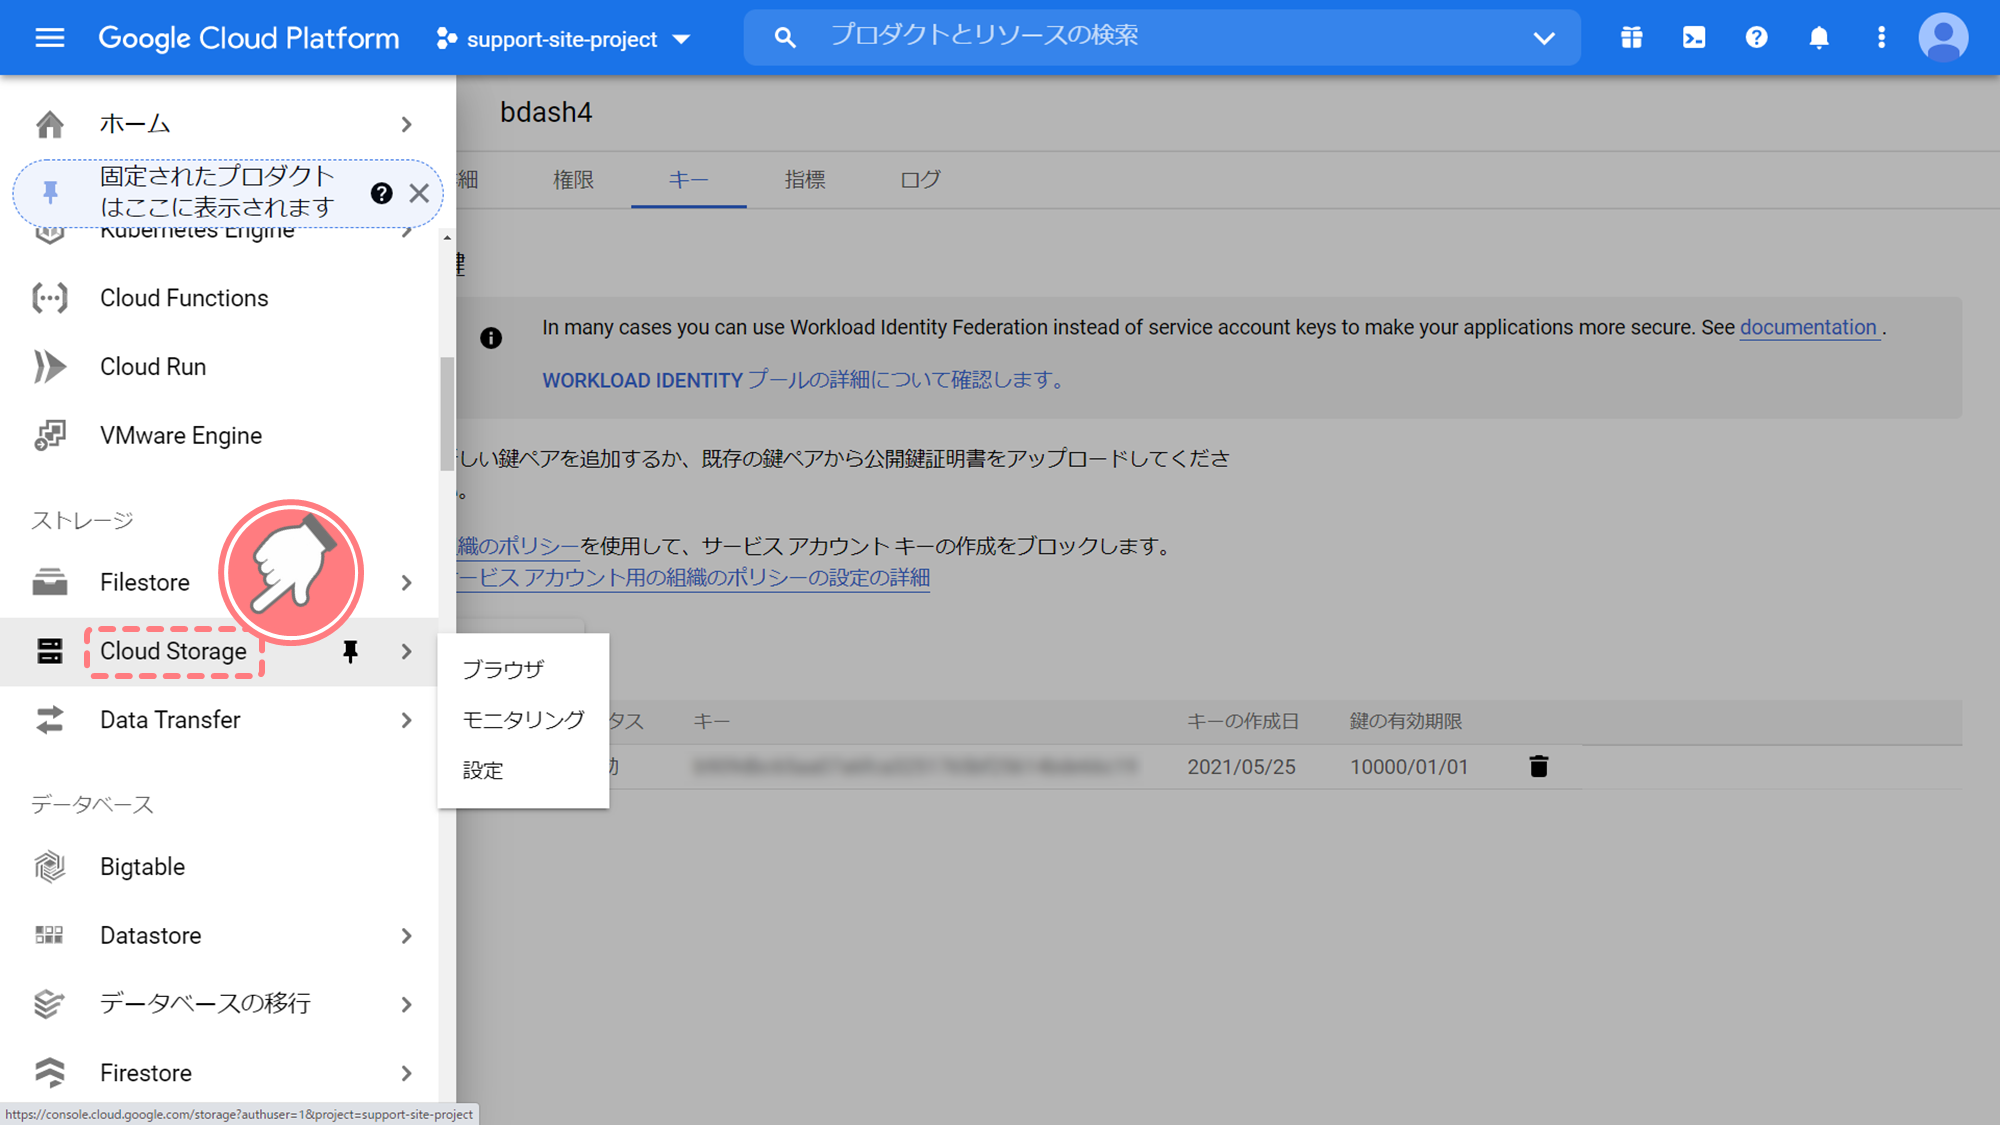Screen dimensions: 2000x1125
Task: Click the Cloud Storage icon
Action: point(49,651)
